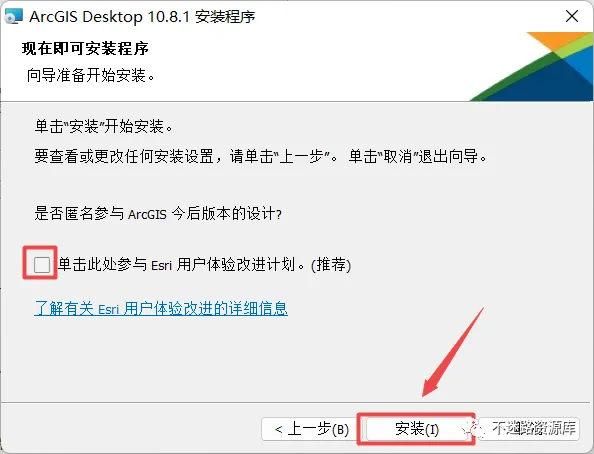Click the ArcGIS installer icon in title bar

pyautogui.click(x=14, y=16)
